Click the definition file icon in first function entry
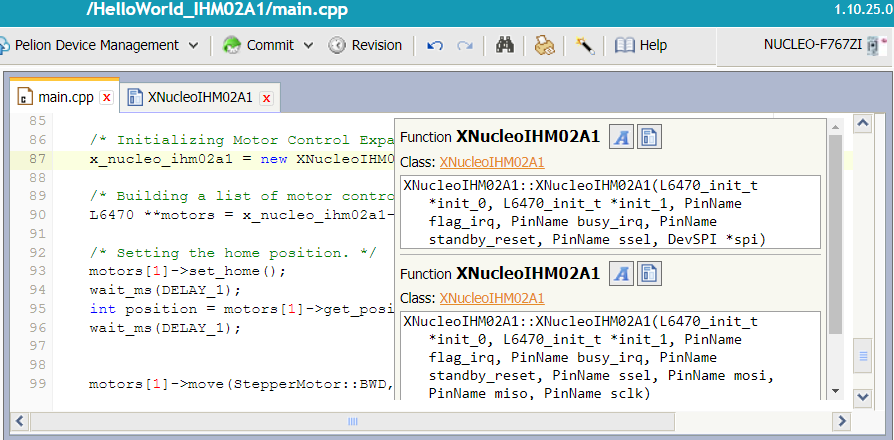Image resolution: width=894 pixels, height=440 pixels. point(649,137)
